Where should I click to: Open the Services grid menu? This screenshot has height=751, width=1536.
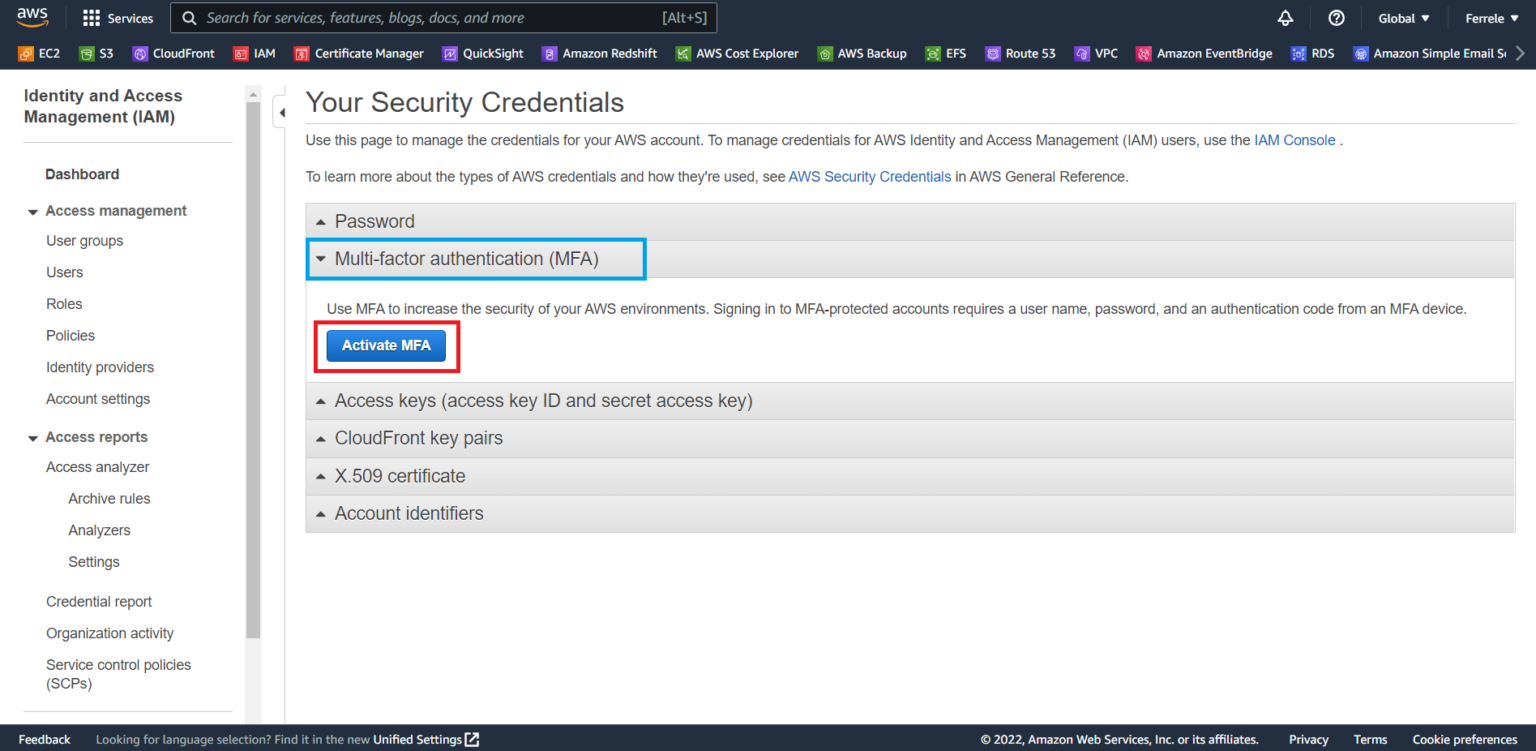[x=117, y=17]
